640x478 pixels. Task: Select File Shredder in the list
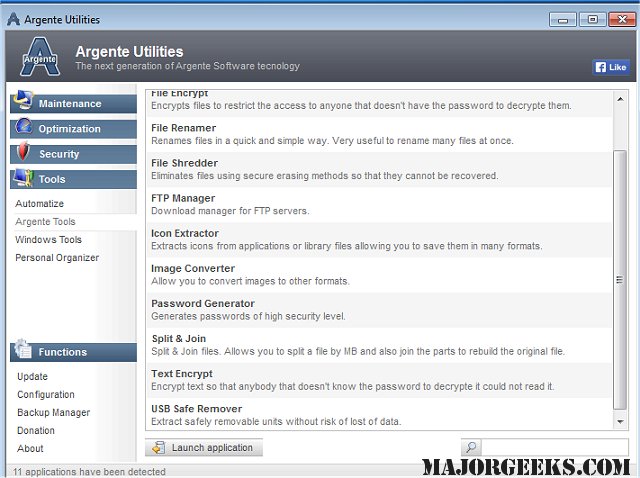tap(379, 170)
